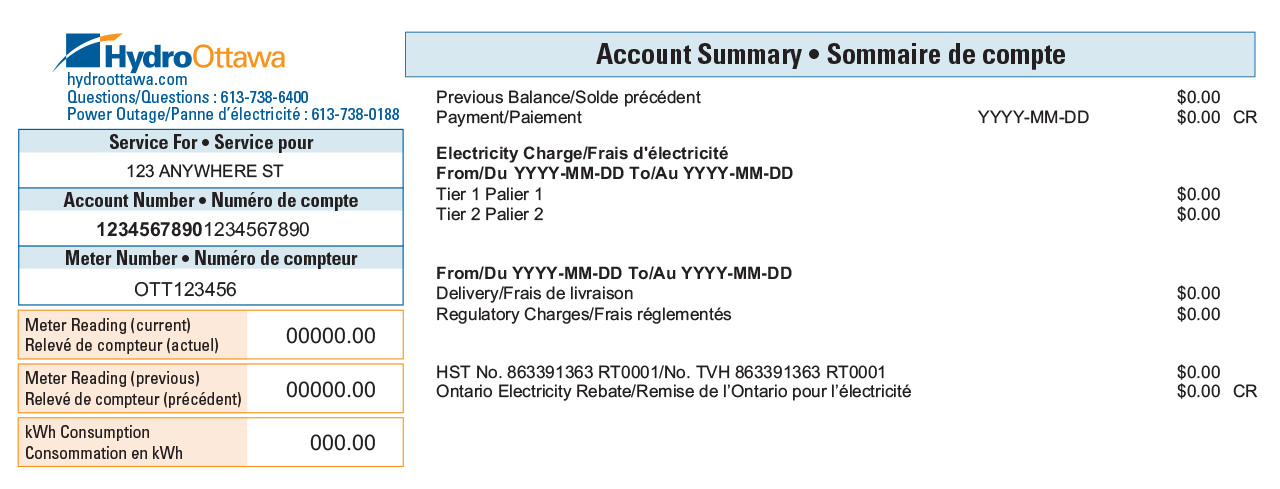Select the Tier 1 Palier 1 amount
This screenshot has width=1280, height=489.
click(1199, 194)
